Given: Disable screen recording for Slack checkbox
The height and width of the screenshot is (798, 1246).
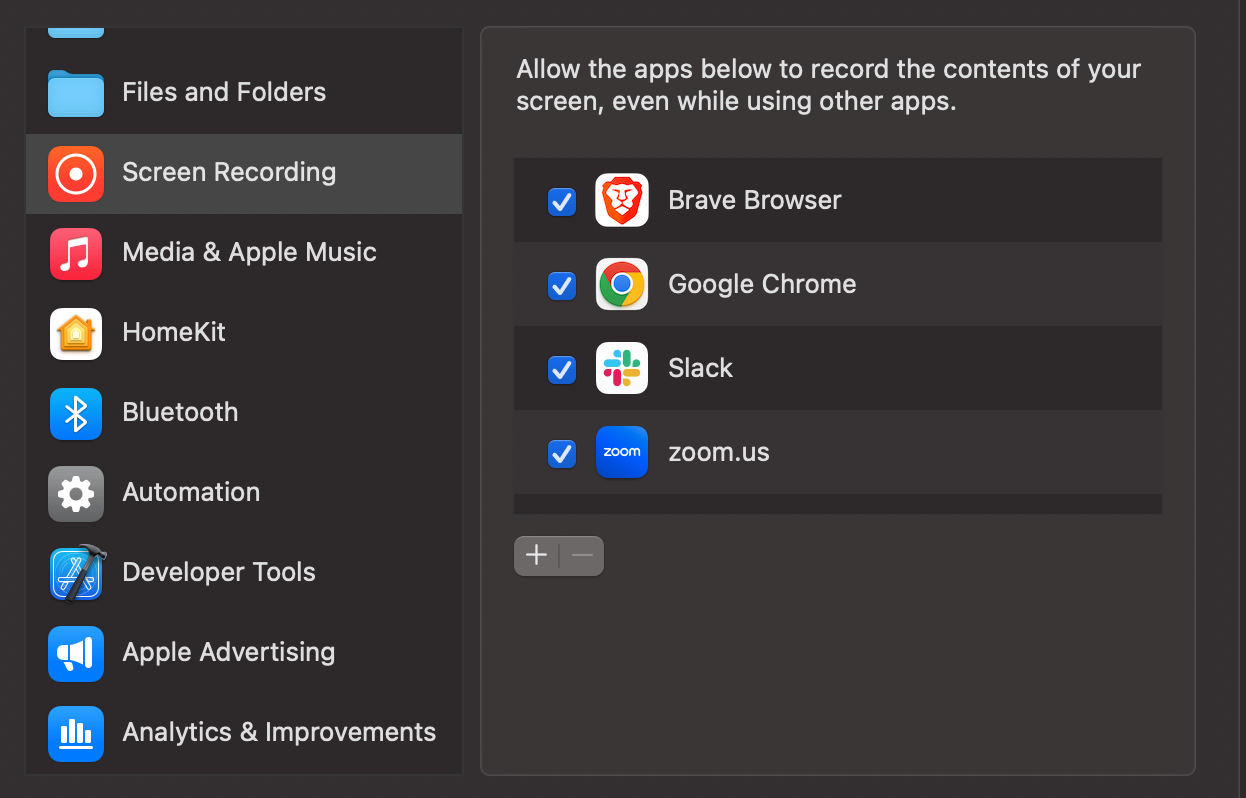Looking at the screenshot, I should [562, 370].
